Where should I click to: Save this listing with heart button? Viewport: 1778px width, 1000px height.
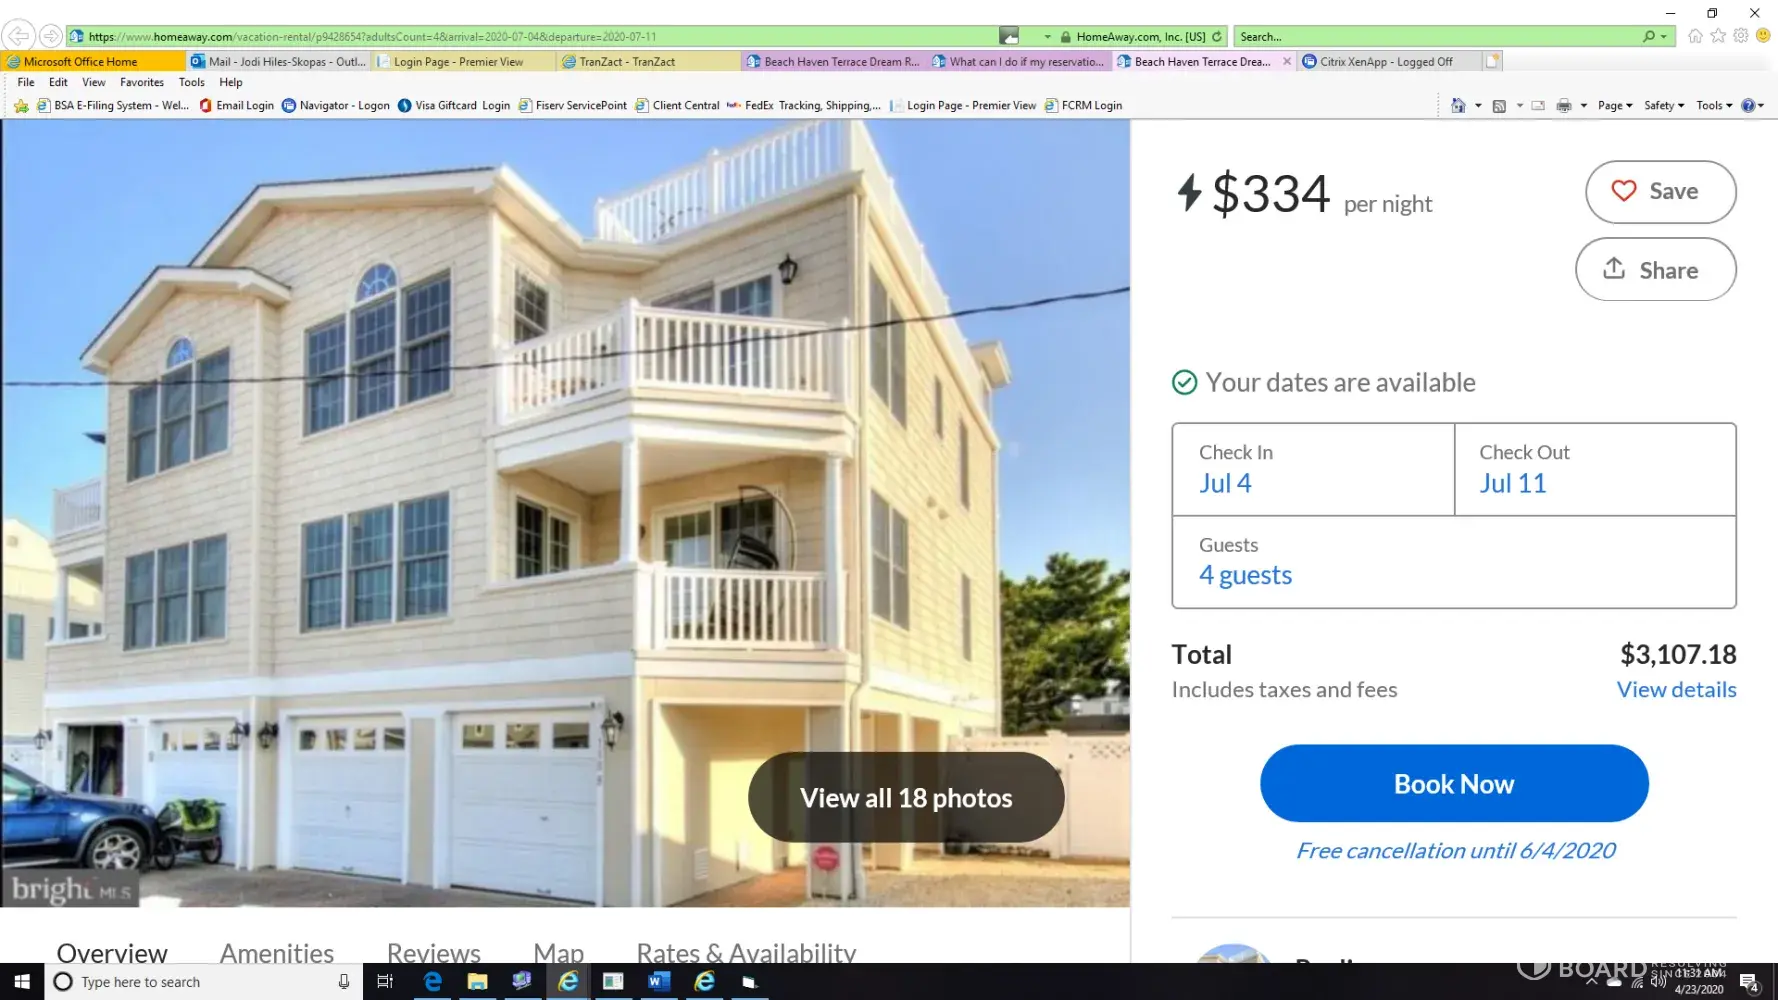pos(1660,192)
